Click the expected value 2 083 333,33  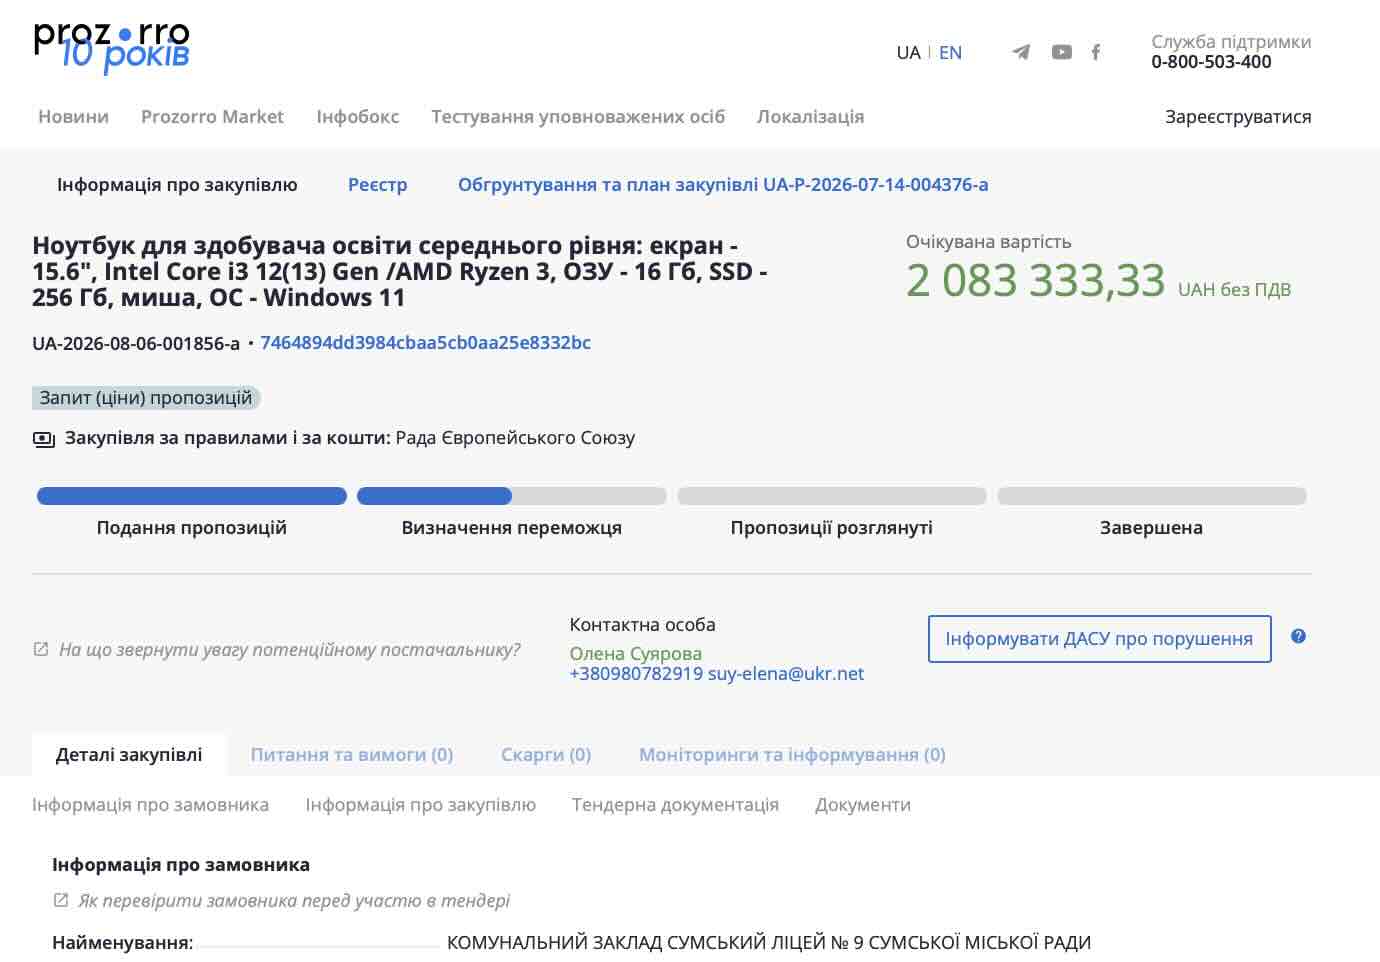coord(1035,280)
